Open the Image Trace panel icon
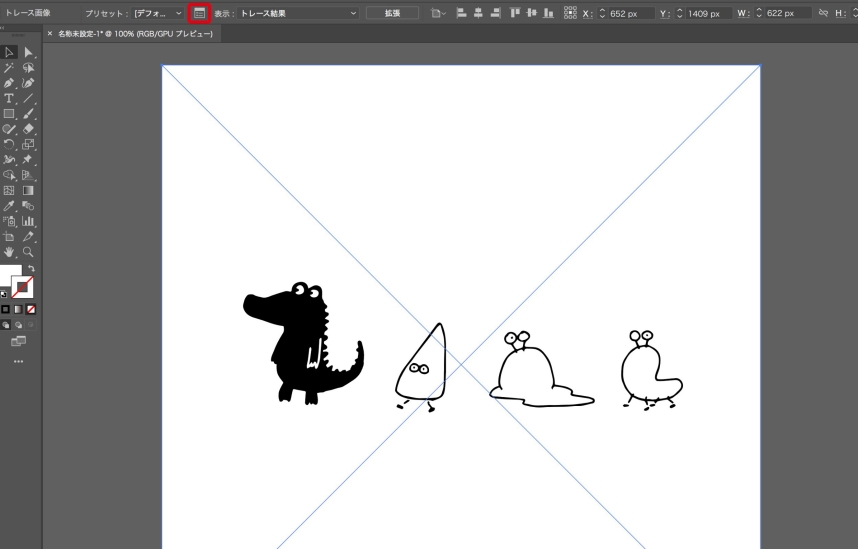858x549 pixels. point(199,13)
